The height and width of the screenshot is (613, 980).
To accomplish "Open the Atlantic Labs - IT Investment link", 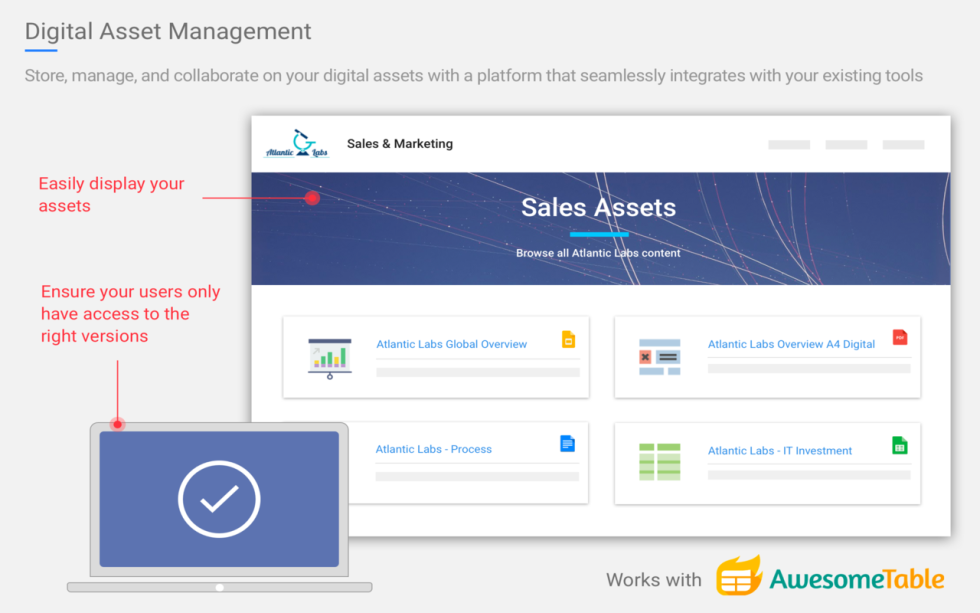I will (x=780, y=450).
